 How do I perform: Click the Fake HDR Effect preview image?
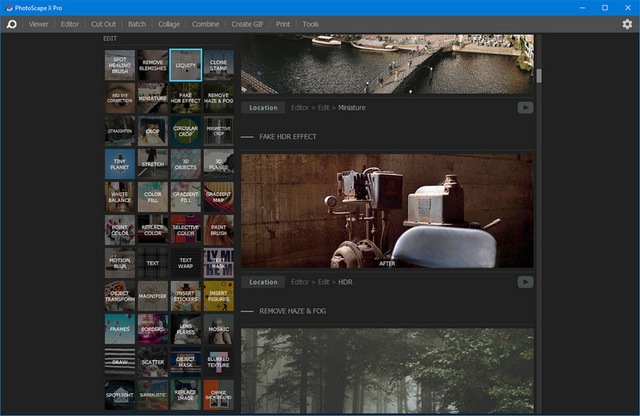coord(387,211)
